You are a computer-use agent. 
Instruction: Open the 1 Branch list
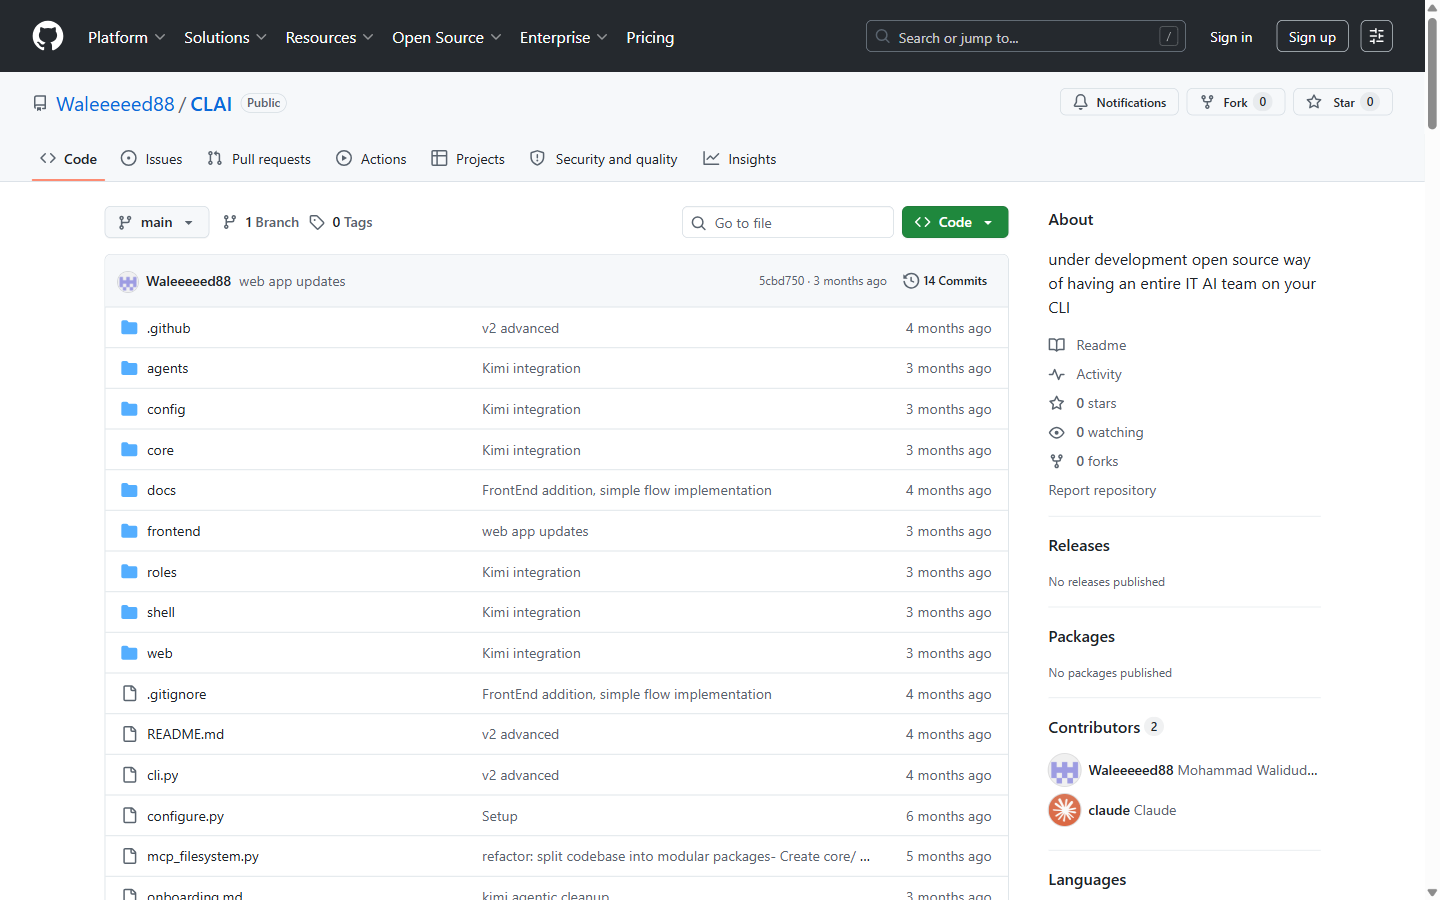261,222
